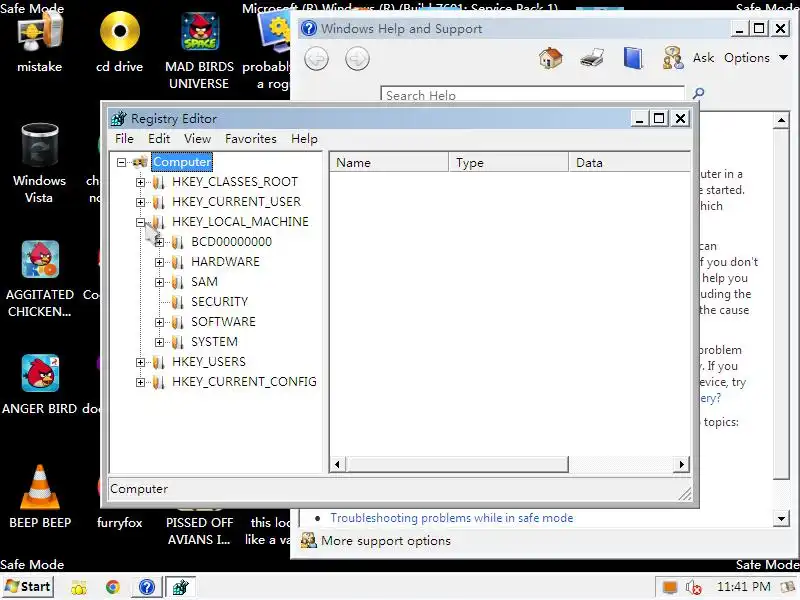Screen dimensions: 800x600
Task: Click right arrow of registry horizontal scrollbar
Action: pyautogui.click(x=681, y=464)
